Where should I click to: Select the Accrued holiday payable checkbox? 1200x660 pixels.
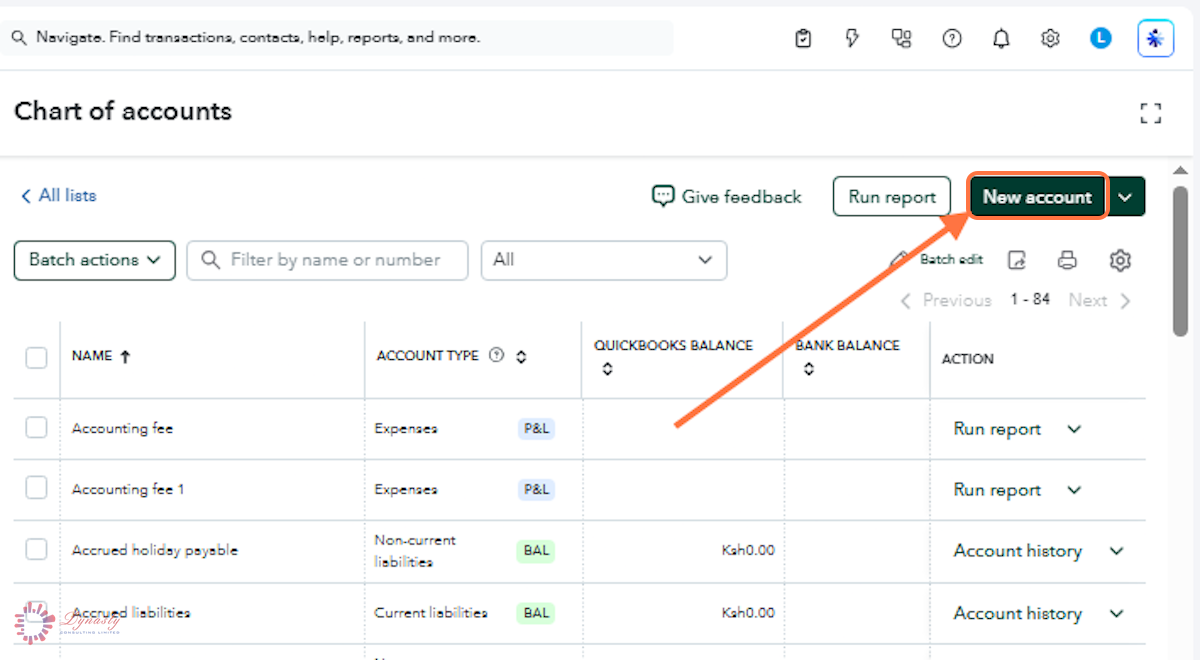pos(36,550)
